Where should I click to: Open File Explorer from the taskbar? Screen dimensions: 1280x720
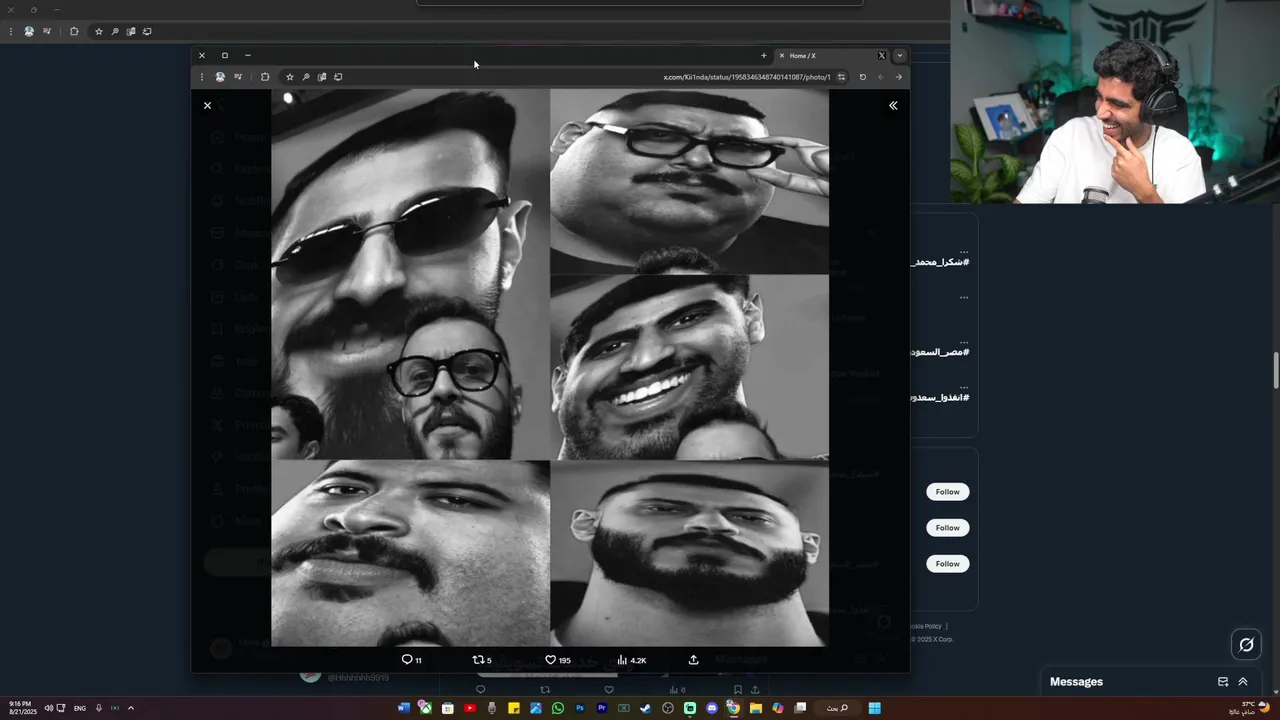(x=756, y=708)
